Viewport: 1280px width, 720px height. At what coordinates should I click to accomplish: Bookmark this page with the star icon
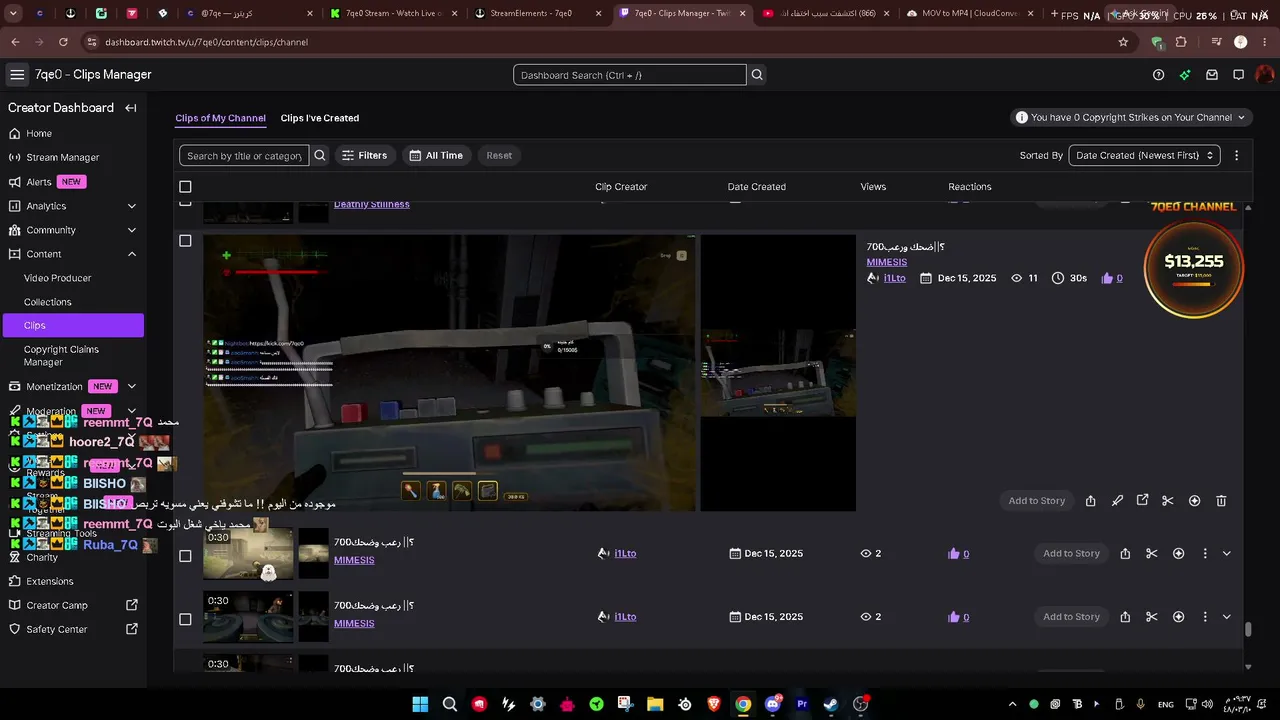pos(1123,42)
